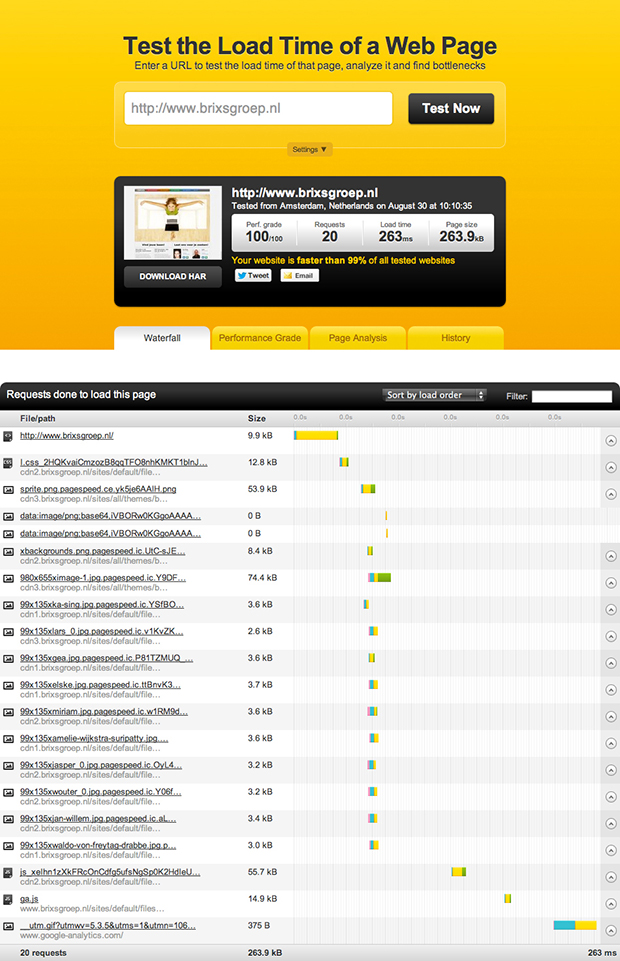Click the CSS file icon for l.css row
The width and height of the screenshot is (620, 961).
8,463
